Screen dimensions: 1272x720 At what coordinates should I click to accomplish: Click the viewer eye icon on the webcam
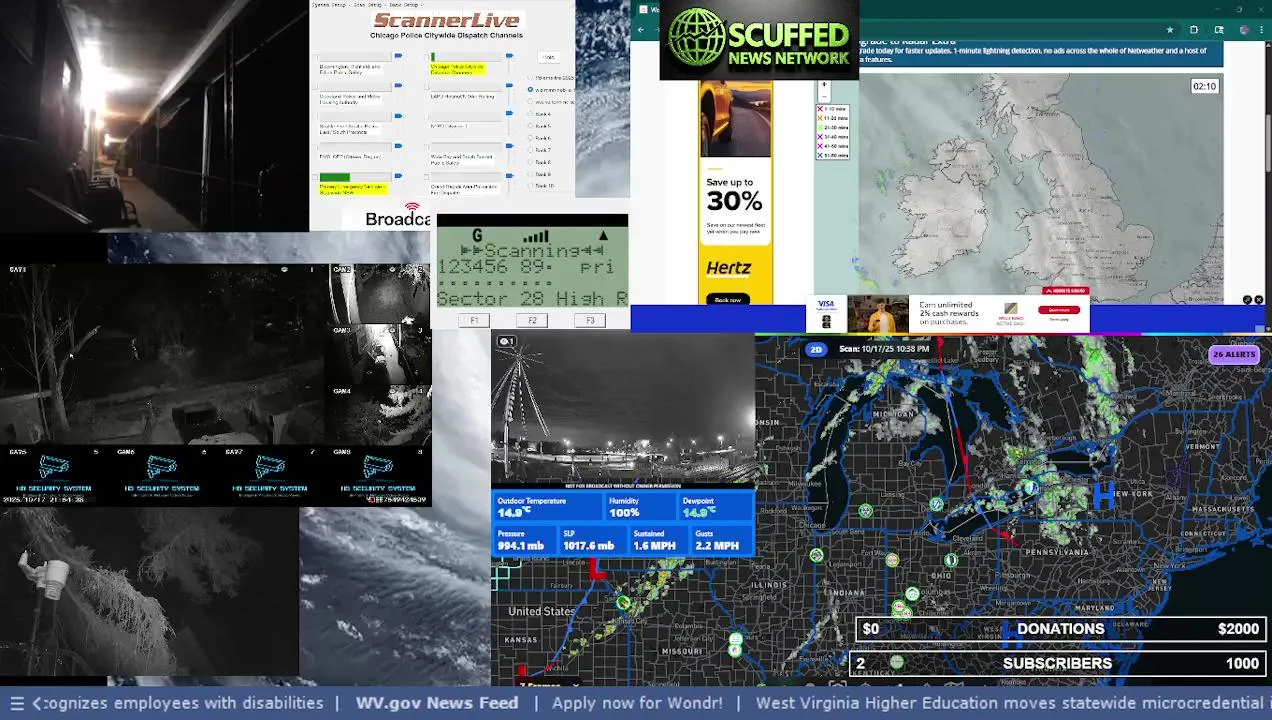click(507, 342)
